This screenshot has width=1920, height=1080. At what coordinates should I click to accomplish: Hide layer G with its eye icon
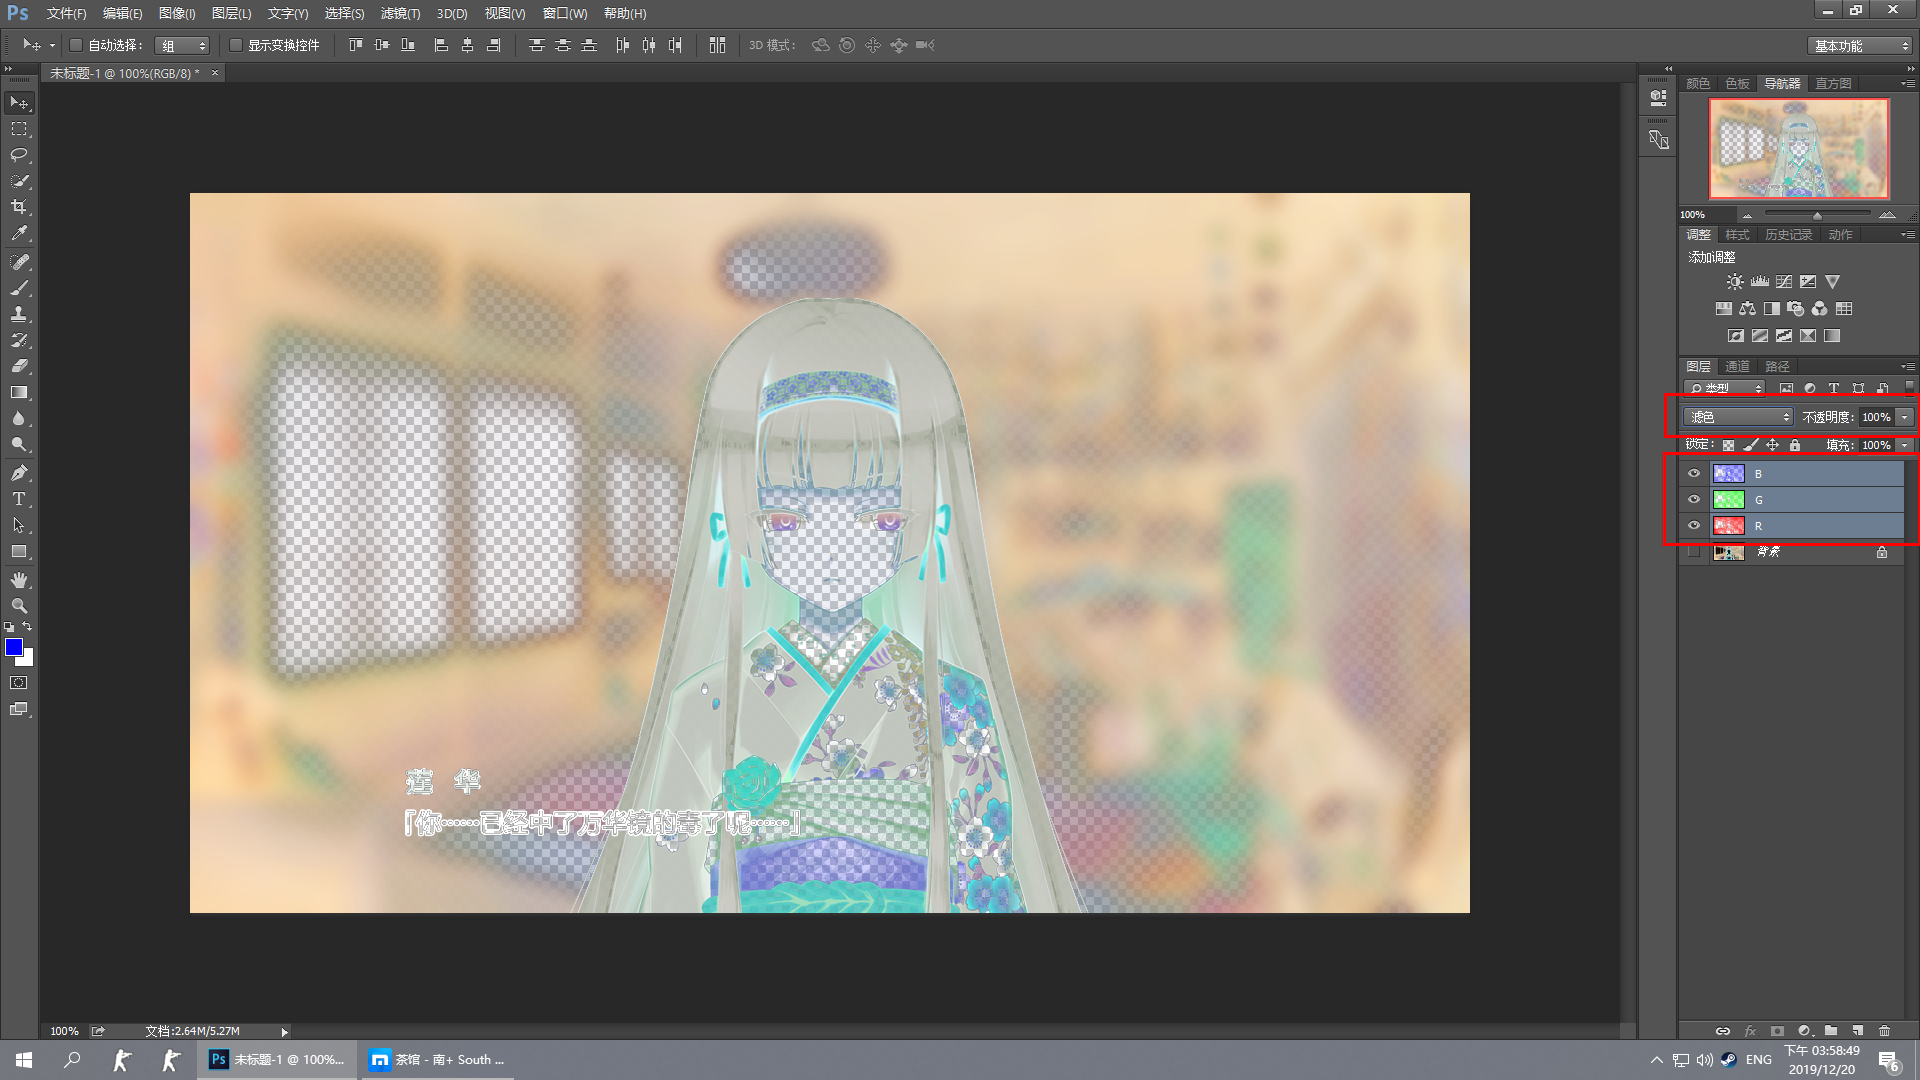coord(1694,500)
